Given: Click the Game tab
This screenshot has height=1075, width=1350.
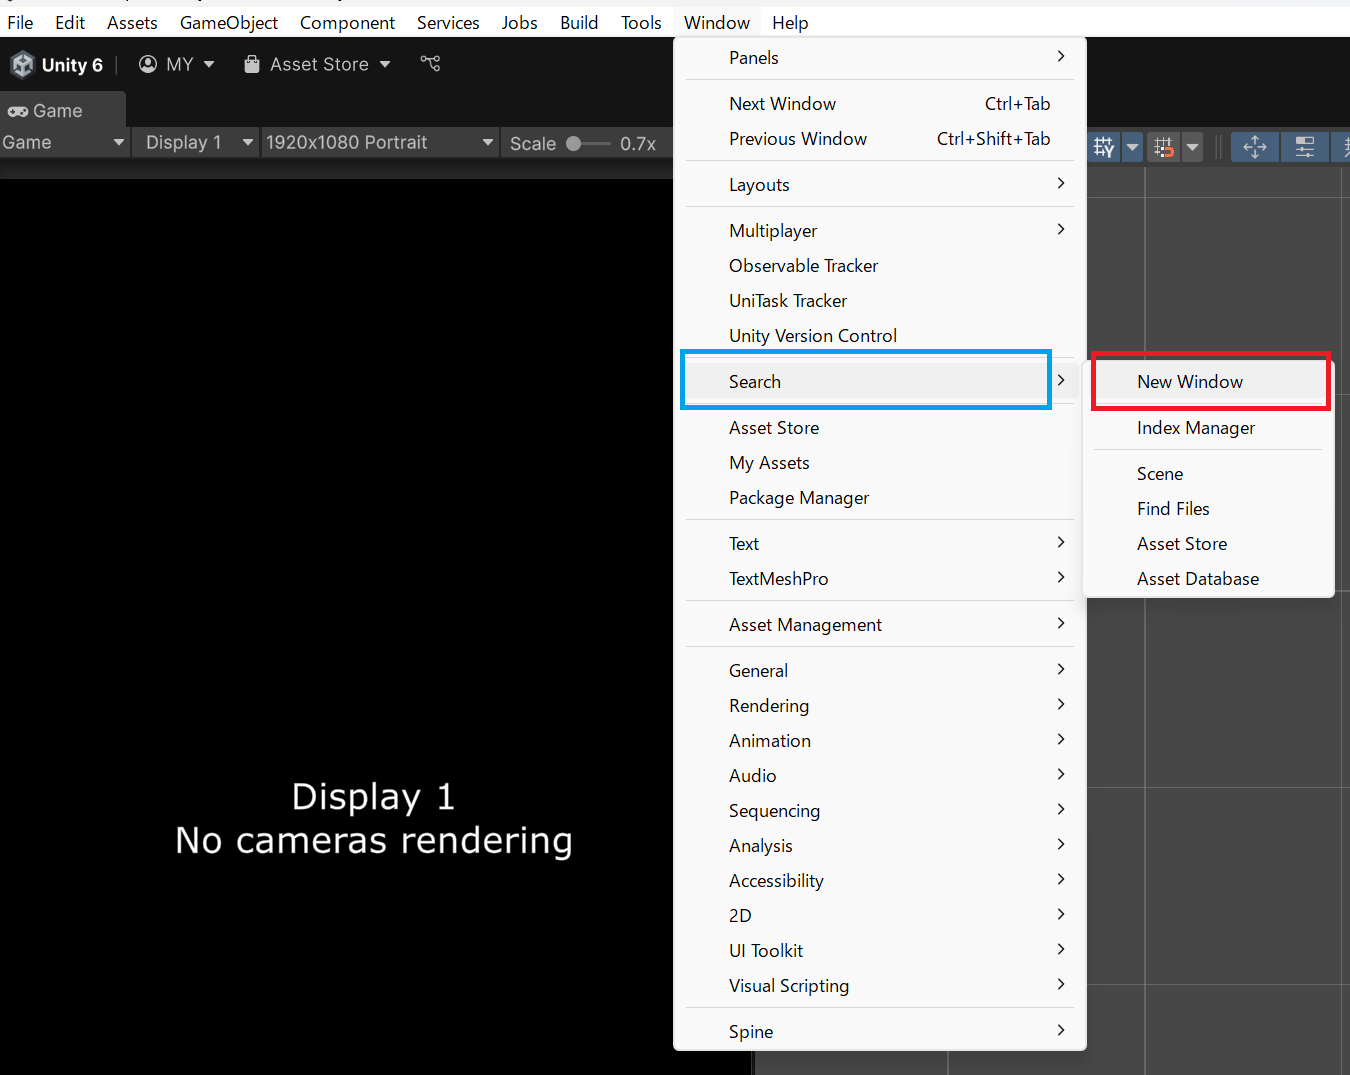Looking at the screenshot, I should coord(57,111).
